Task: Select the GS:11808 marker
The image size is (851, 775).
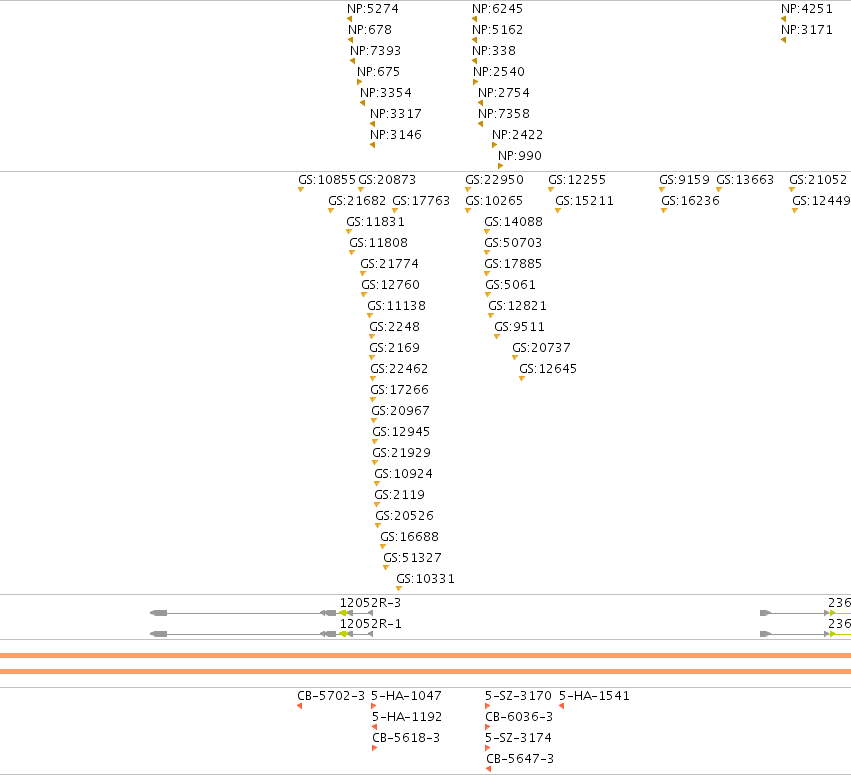Action: [379, 243]
